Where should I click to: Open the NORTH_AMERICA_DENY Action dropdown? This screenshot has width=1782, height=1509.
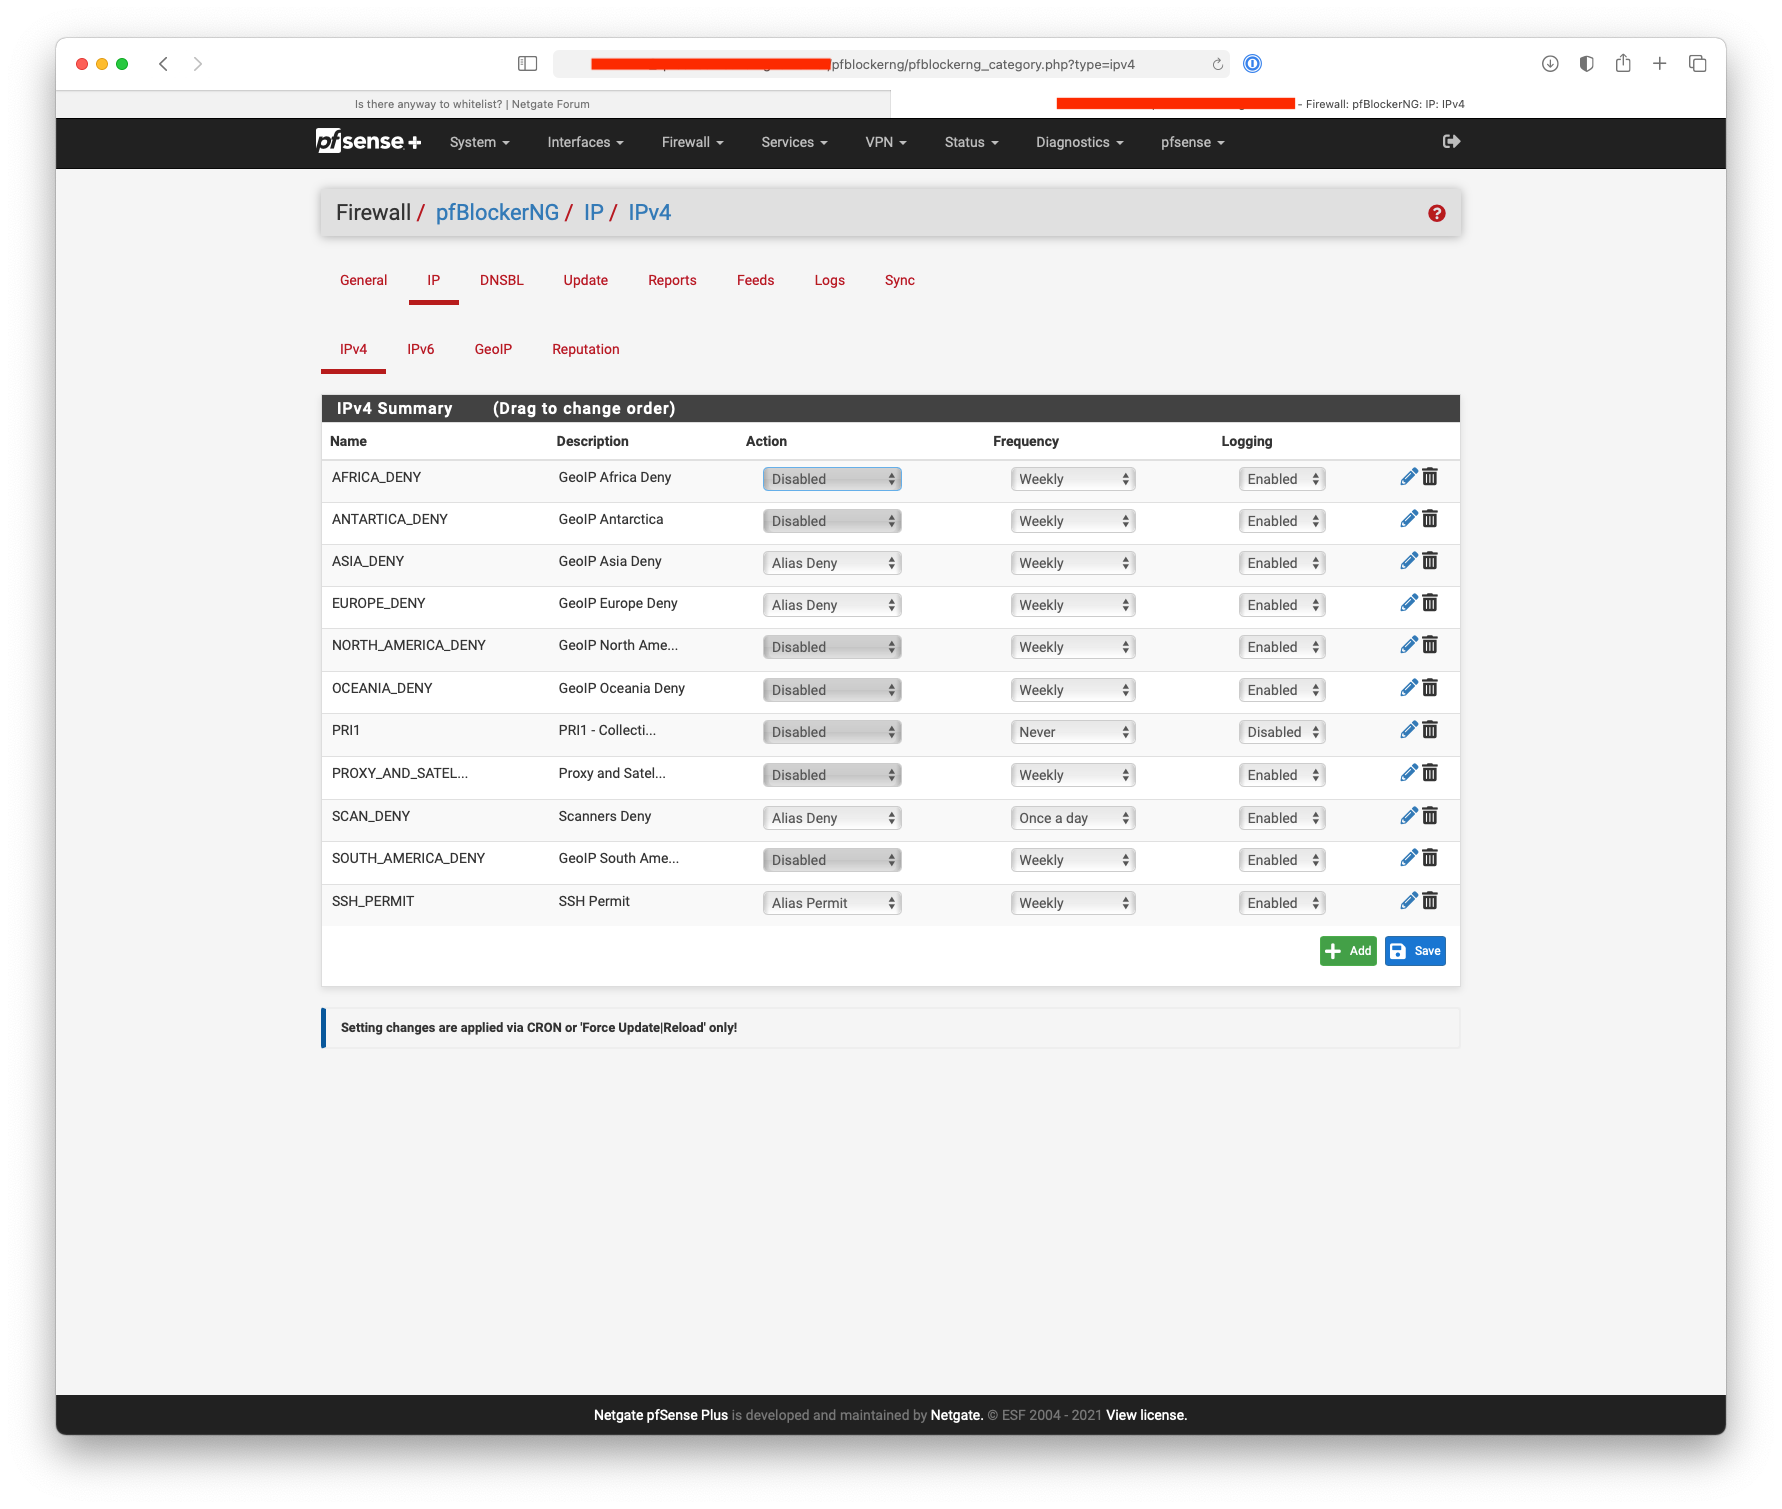click(x=832, y=647)
